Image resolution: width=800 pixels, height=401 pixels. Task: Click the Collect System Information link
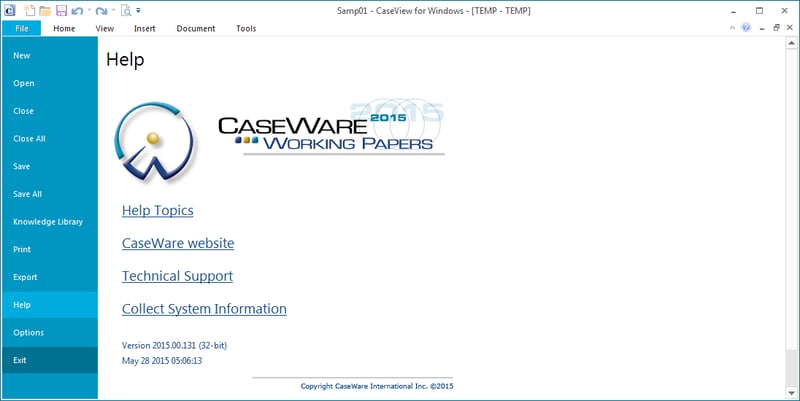point(204,309)
